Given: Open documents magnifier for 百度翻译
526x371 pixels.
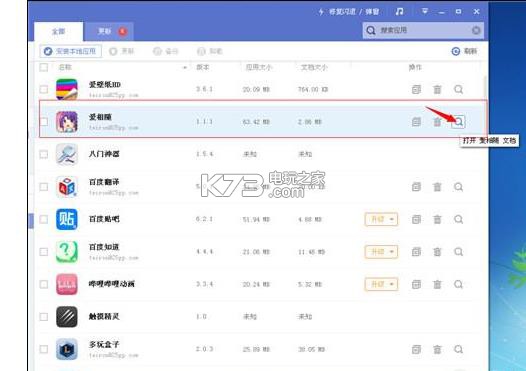Looking at the screenshot, I should click(x=459, y=187).
